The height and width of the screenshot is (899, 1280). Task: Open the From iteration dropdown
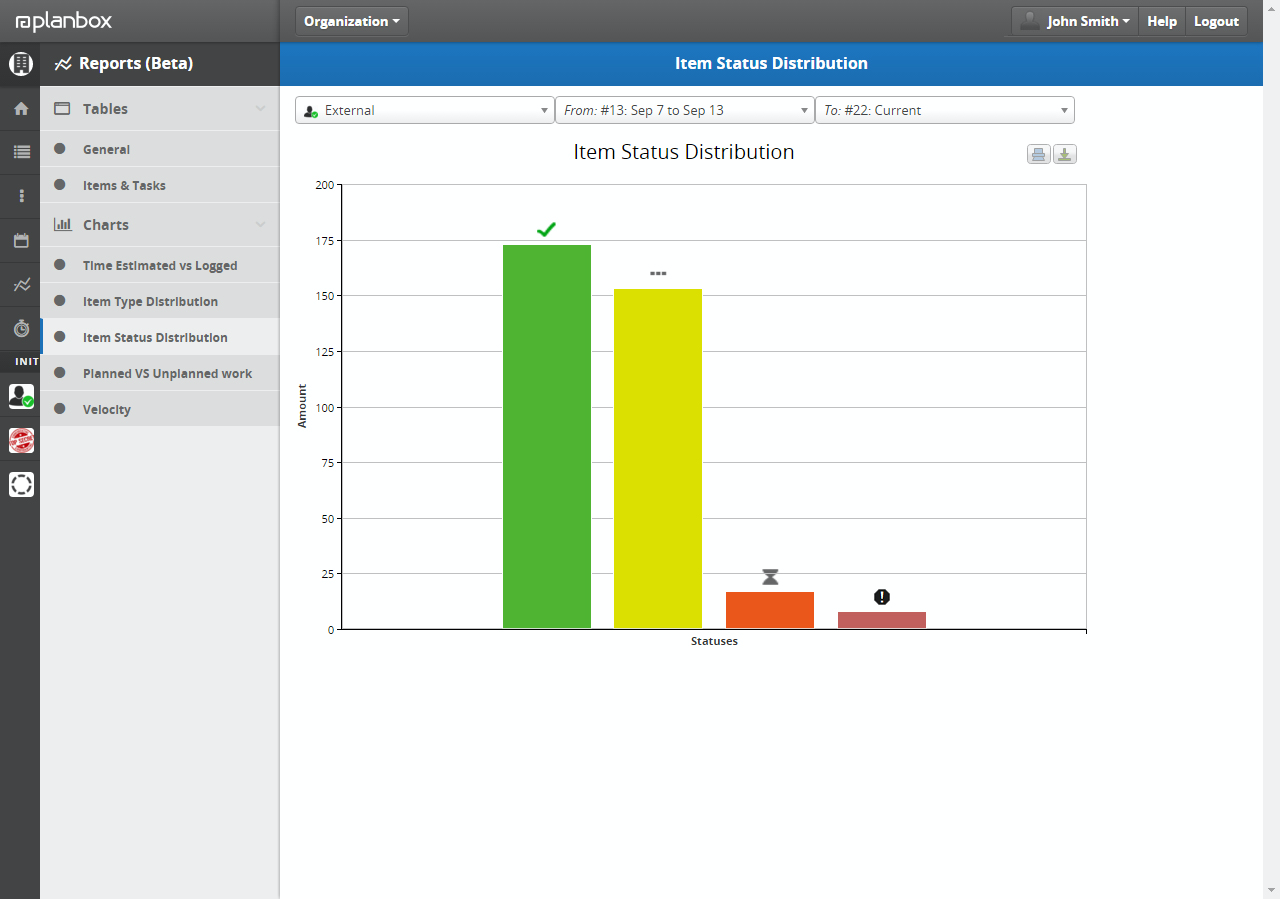(685, 110)
